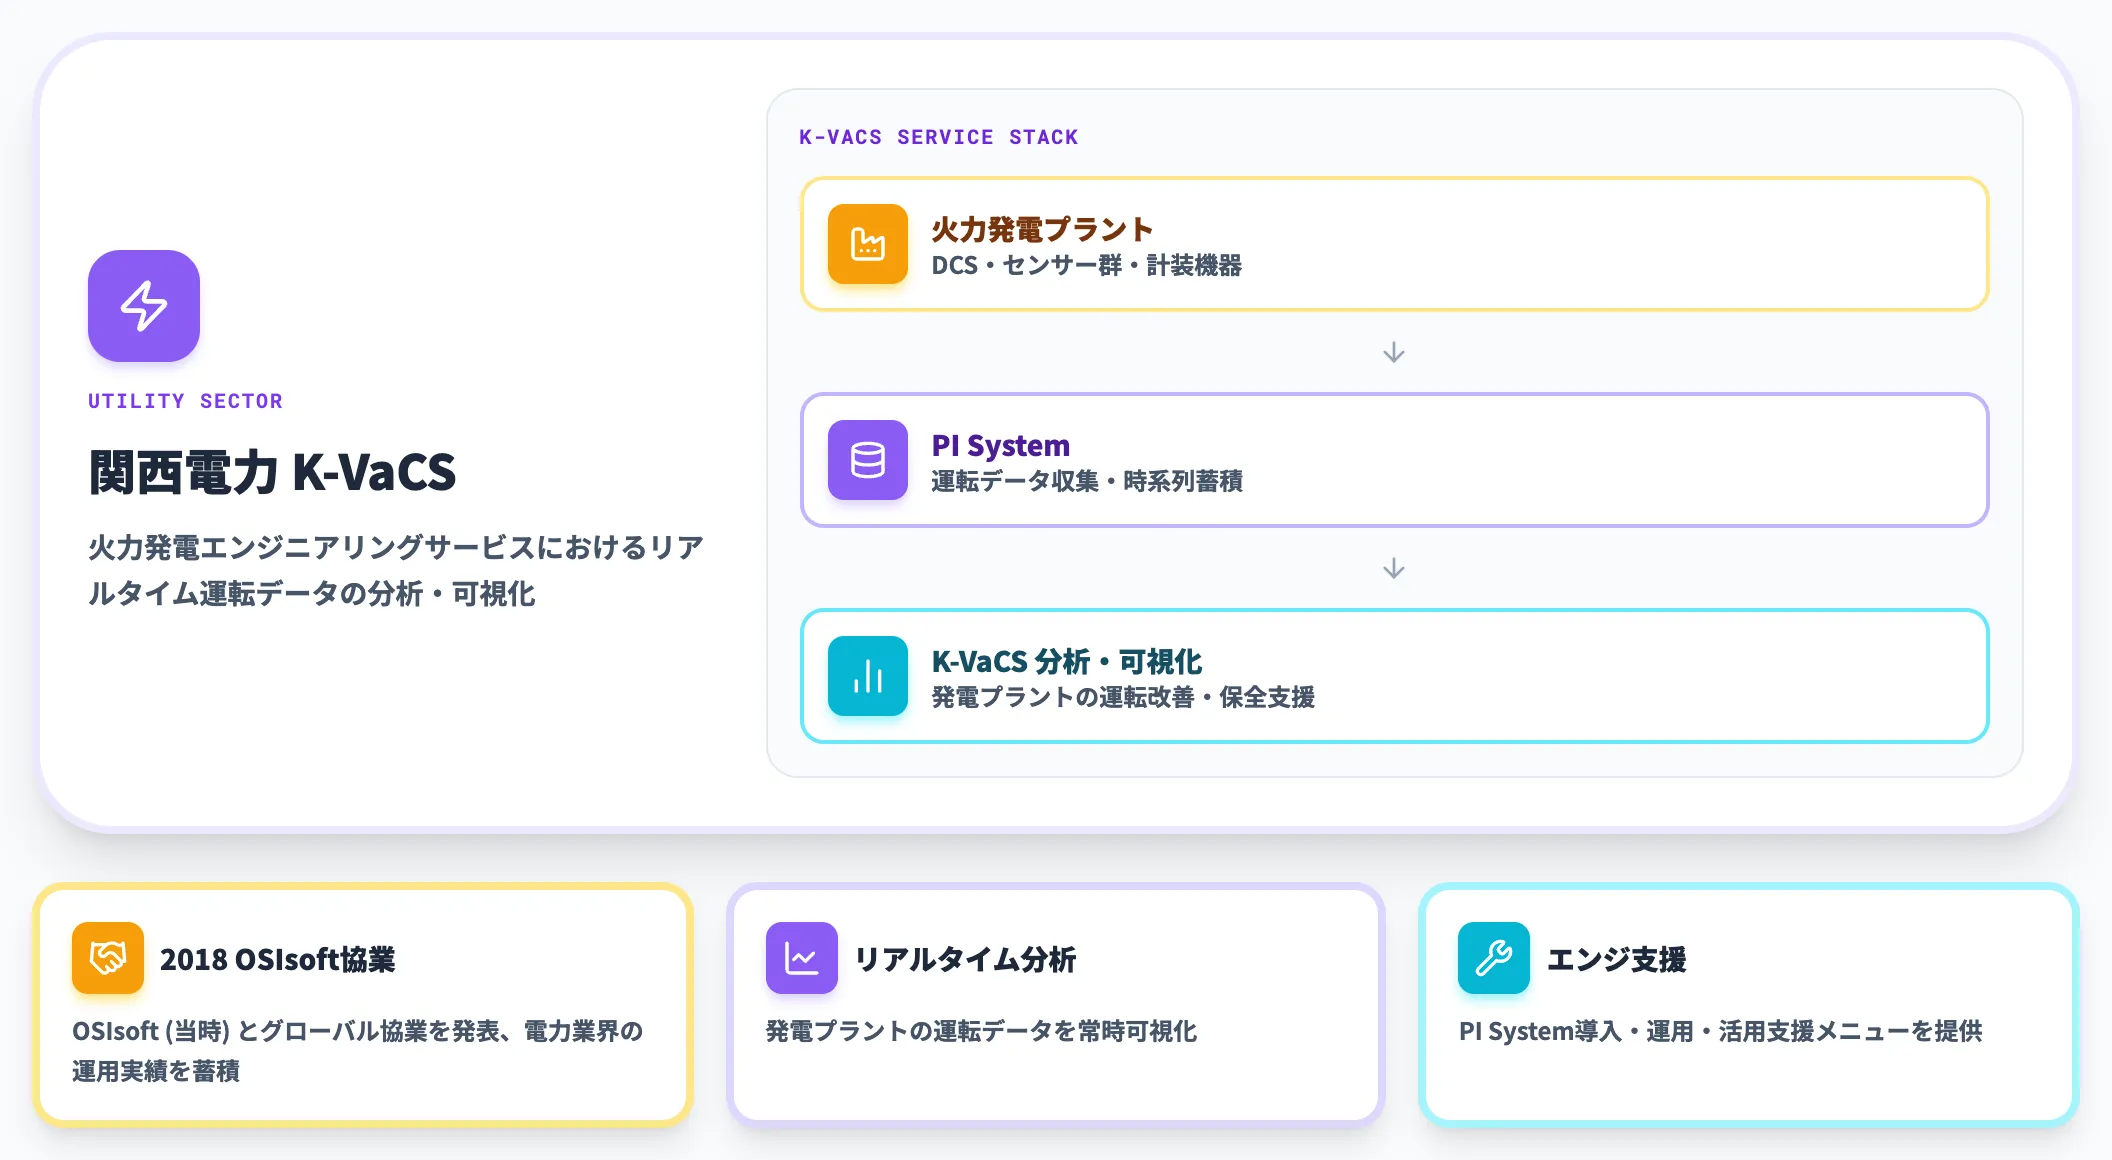This screenshot has height=1160, width=2112.
Task: Click the orange factory icon for 火力発電プラント
Action: (868, 244)
